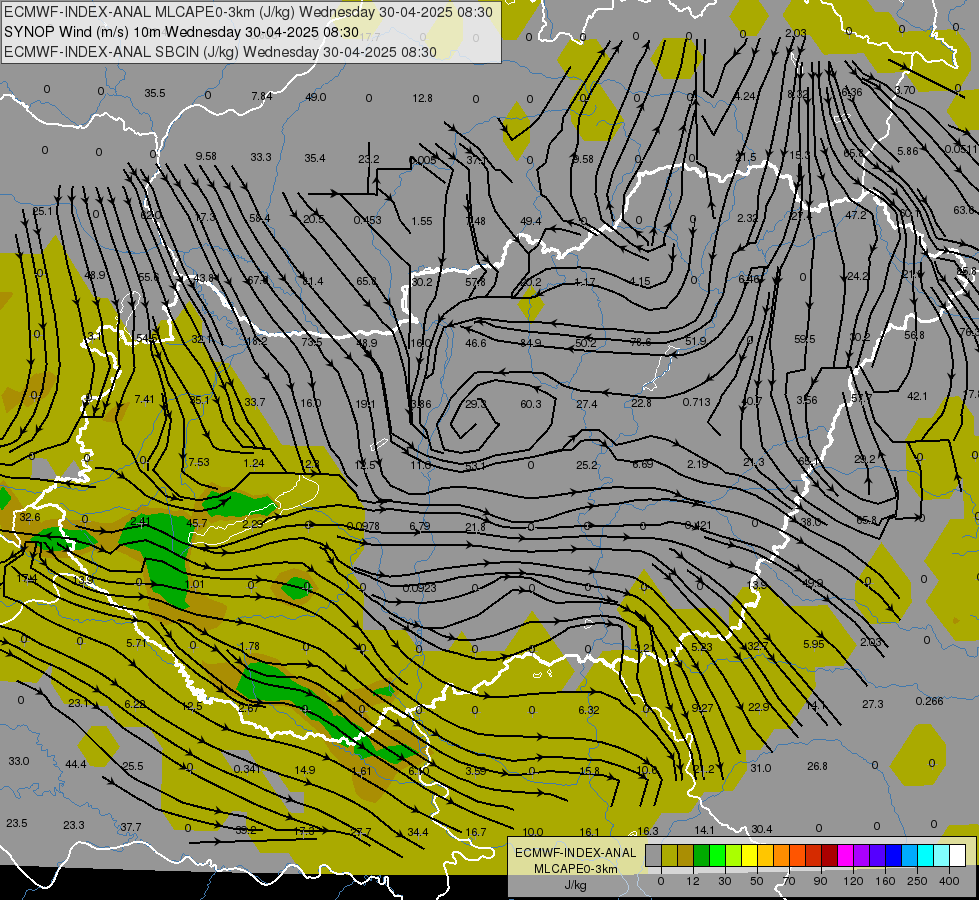Click the pure yellow legend swatch

tap(750, 855)
